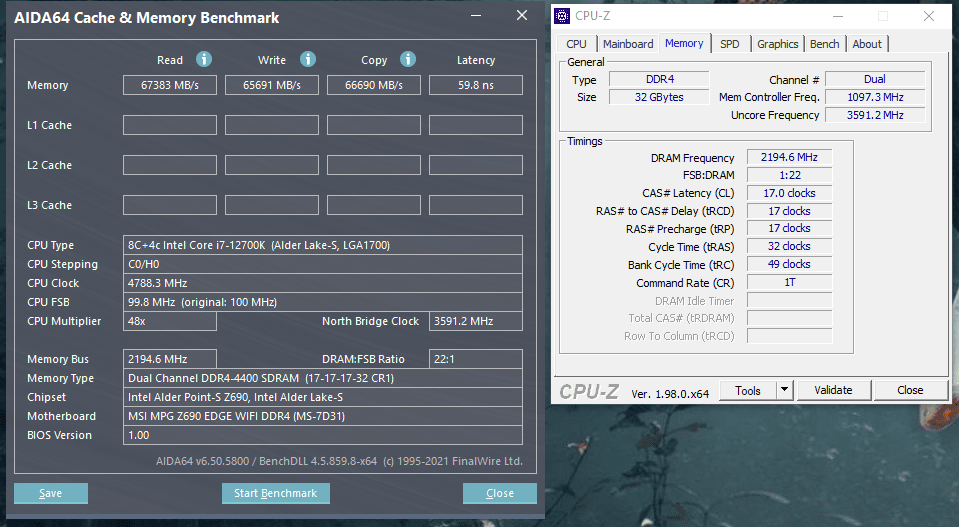The image size is (959, 527).
Task: Click the CPU Clock value 4788.3 MHz
Action: 323,283
